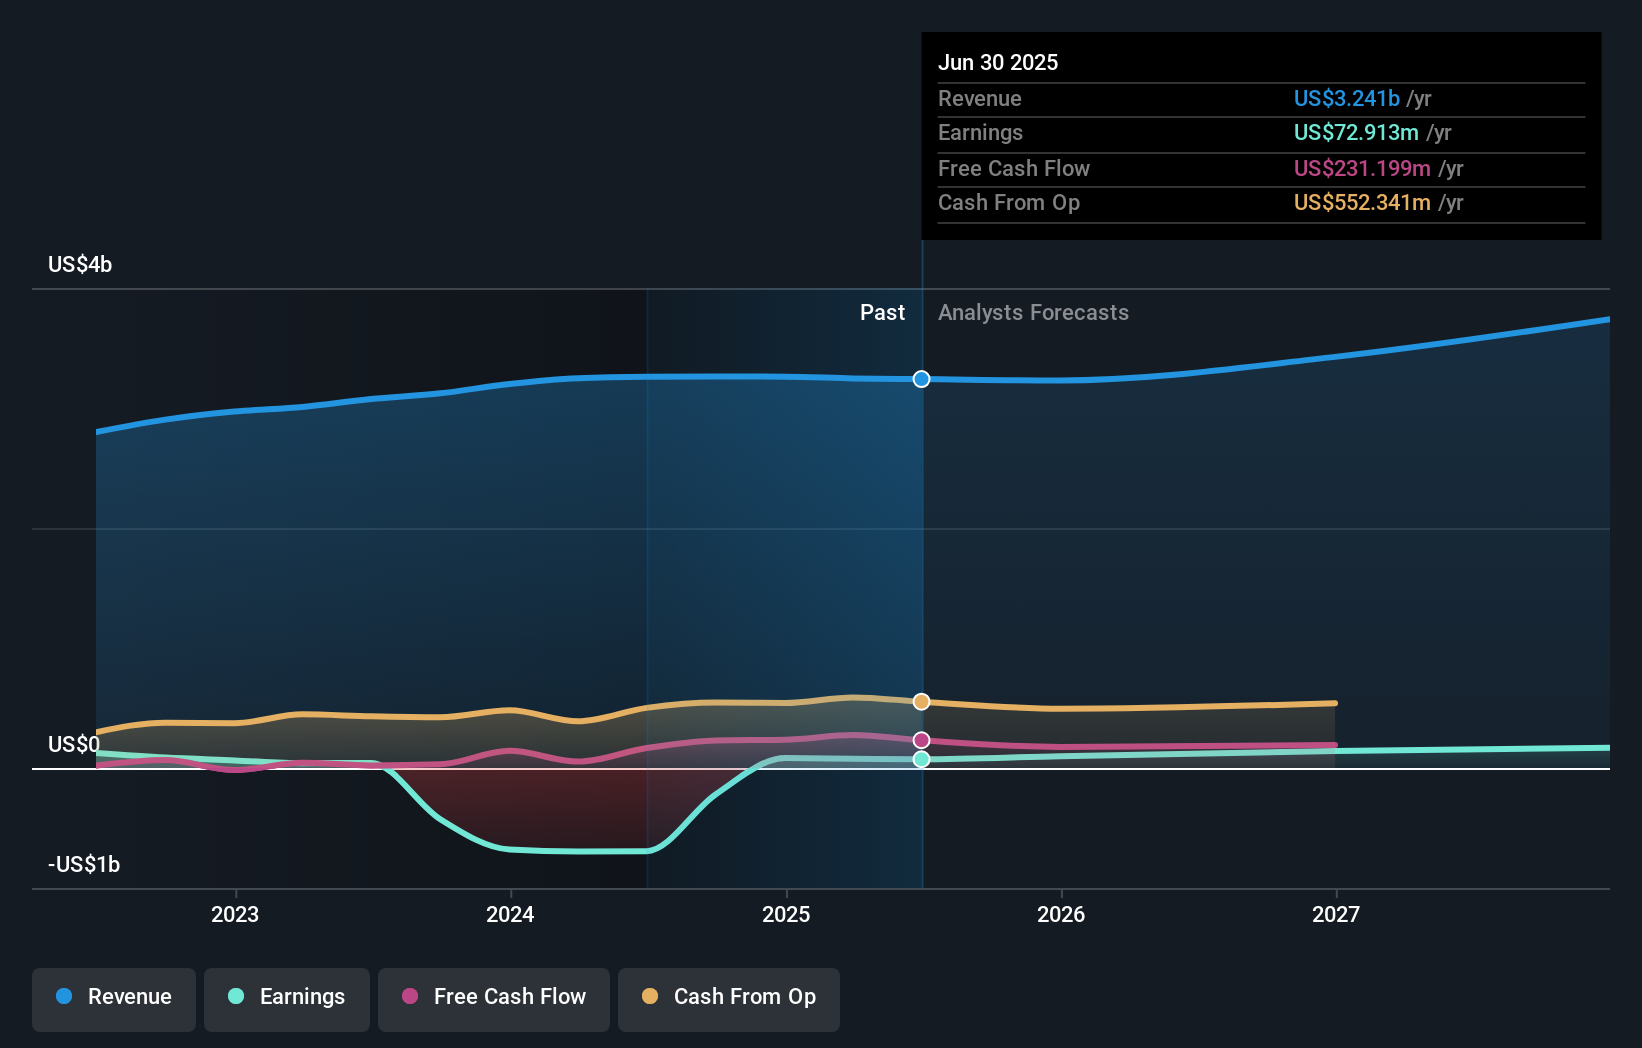Screen dimensions: 1642x1048
Task: Click the Past section label
Action: pyautogui.click(x=882, y=313)
